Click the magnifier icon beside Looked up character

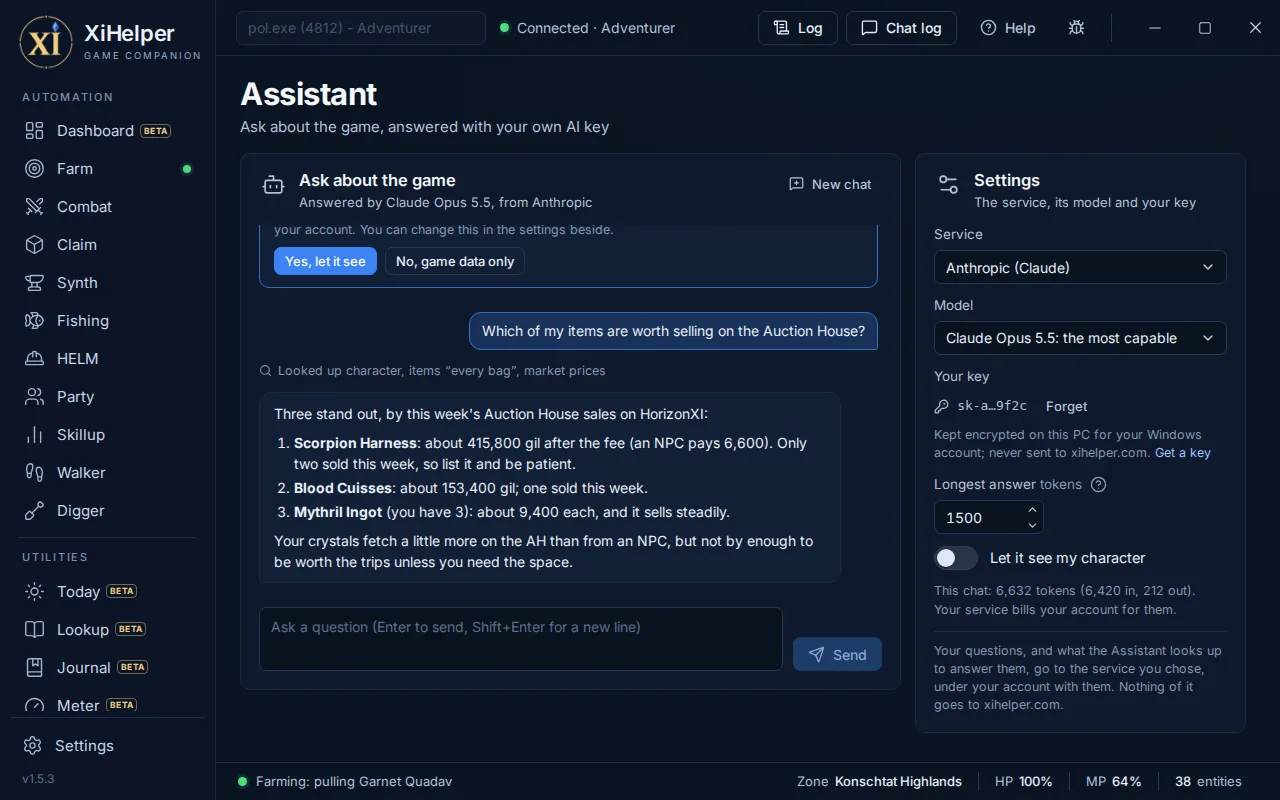click(265, 371)
